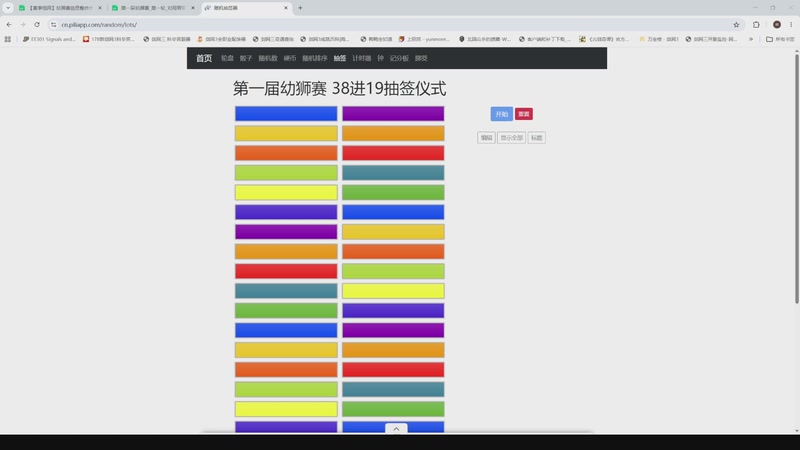Select the 抽签 draw lots nav item
This screenshot has height=450, width=800.
340,58
